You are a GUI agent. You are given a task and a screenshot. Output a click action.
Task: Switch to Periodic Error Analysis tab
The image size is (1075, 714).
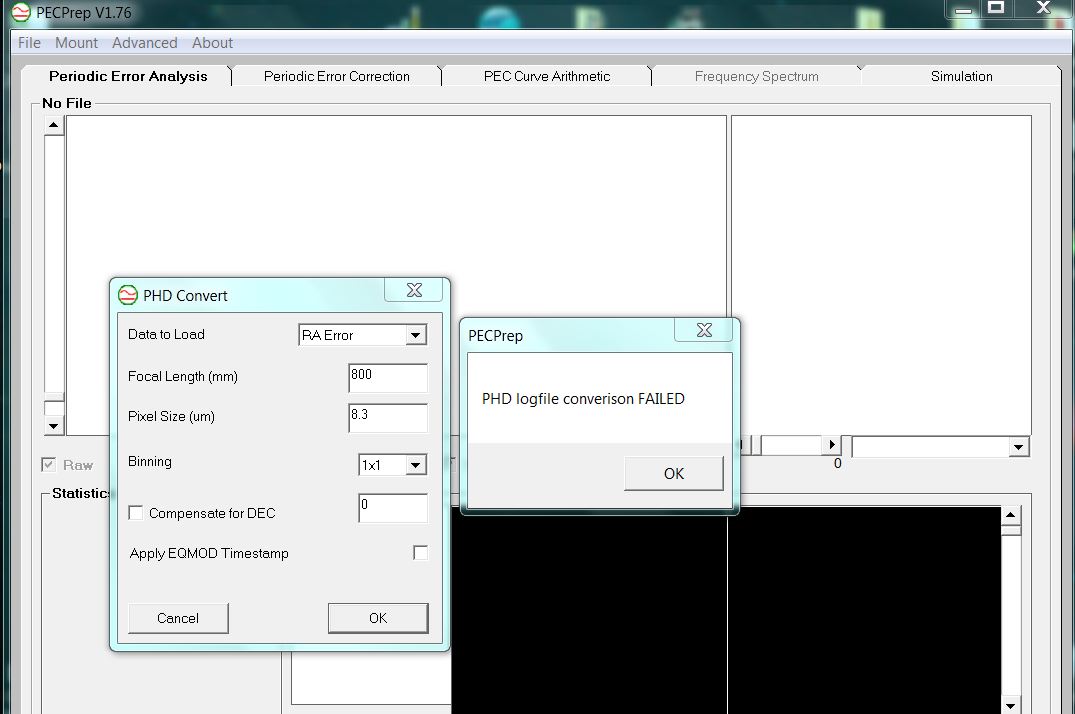coord(128,76)
